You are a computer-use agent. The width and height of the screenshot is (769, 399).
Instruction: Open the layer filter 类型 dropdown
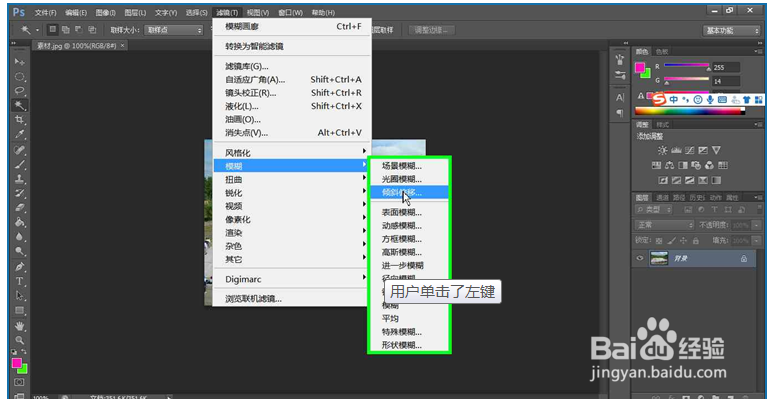[x=654, y=210]
